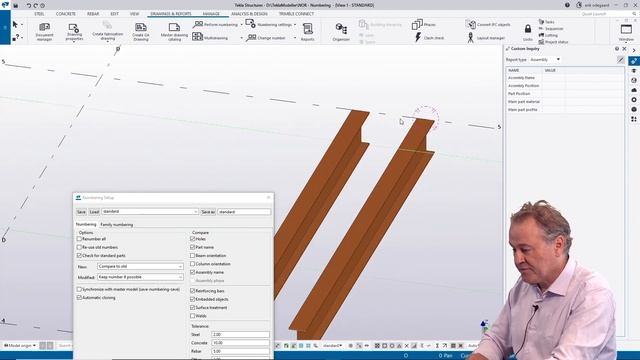Open Phases manager
The image size is (640, 360).
tap(424, 24)
